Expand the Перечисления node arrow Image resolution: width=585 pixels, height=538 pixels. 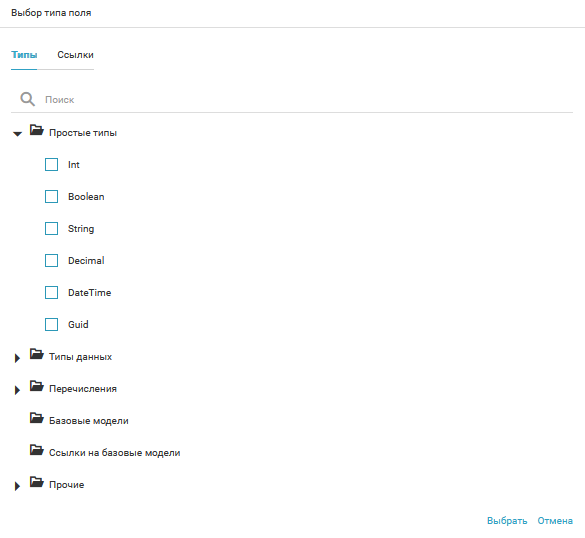click(17, 390)
